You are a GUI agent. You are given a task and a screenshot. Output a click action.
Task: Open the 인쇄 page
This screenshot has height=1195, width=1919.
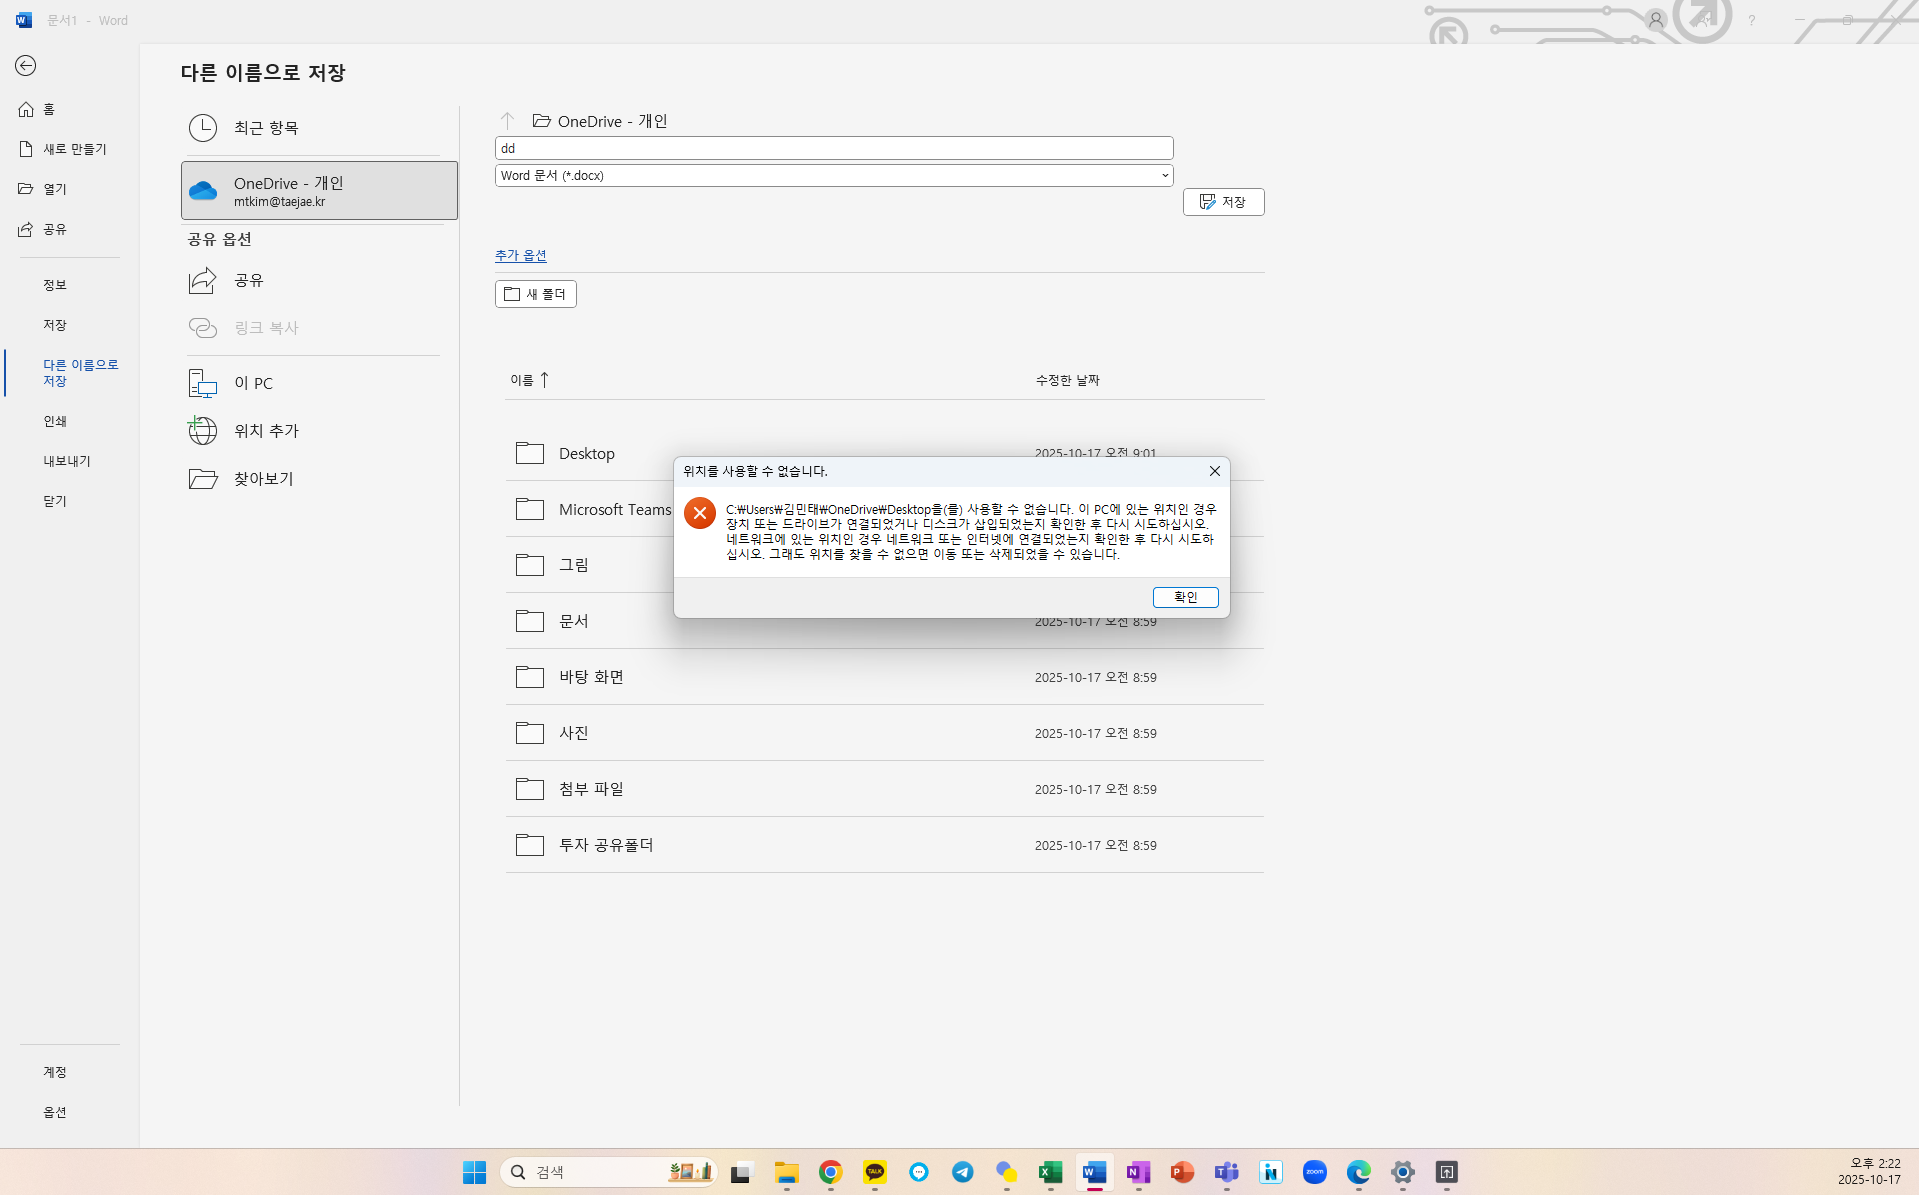coord(55,421)
